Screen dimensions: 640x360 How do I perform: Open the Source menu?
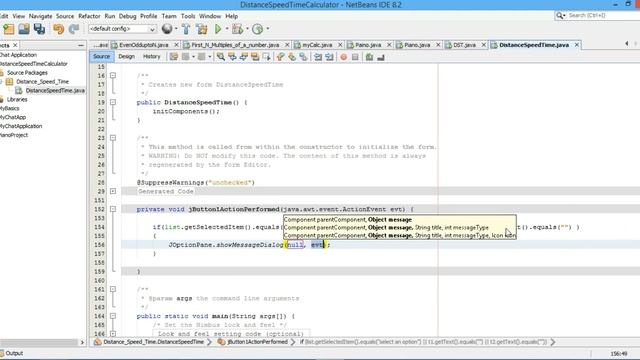tap(65, 16)
